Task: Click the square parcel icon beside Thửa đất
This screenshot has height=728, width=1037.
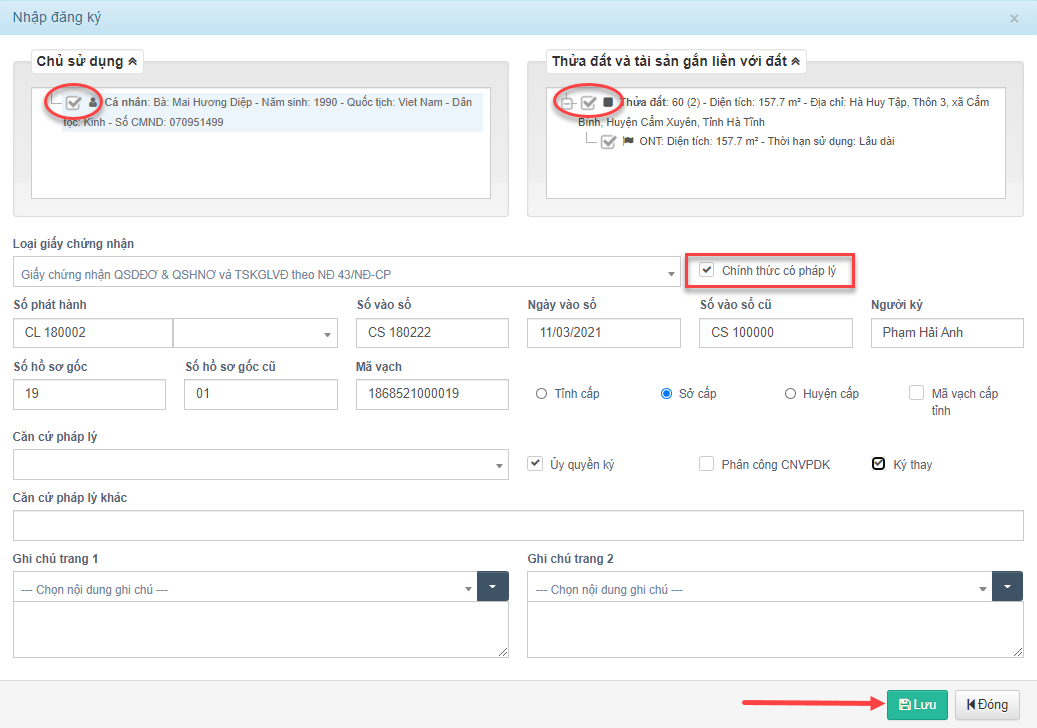Action: (608, 102)
